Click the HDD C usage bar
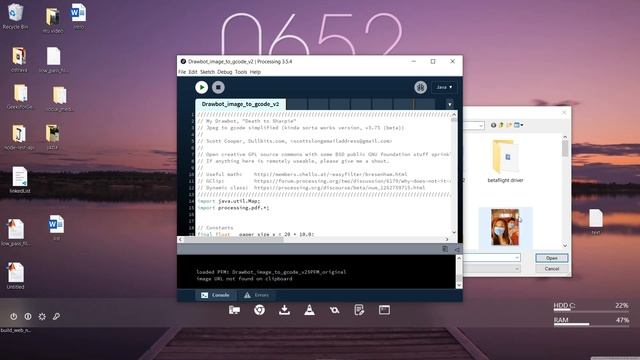 pos(591,311)
